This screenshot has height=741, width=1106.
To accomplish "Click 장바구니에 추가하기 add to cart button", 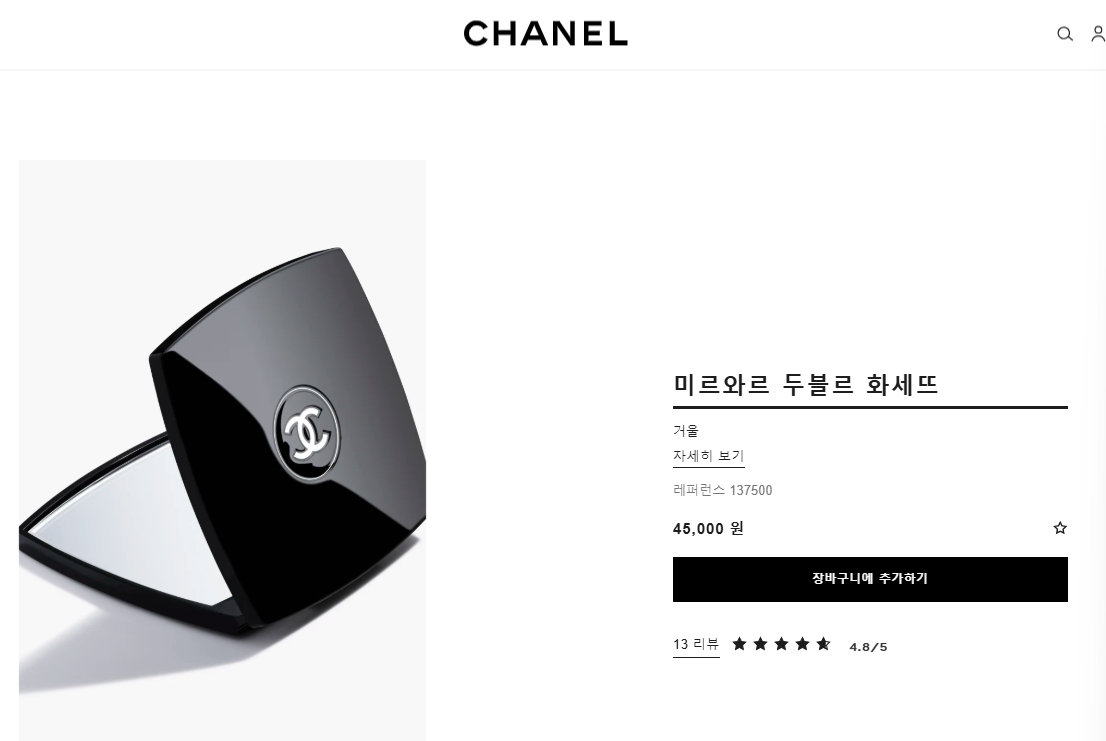I will pyautogui.click(x=870, y=580).
